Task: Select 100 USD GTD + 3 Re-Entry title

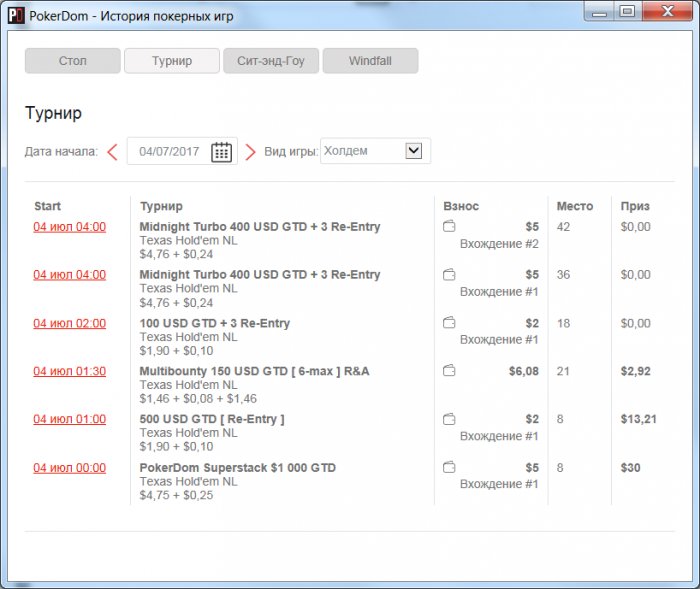Action: pos(215,323)
